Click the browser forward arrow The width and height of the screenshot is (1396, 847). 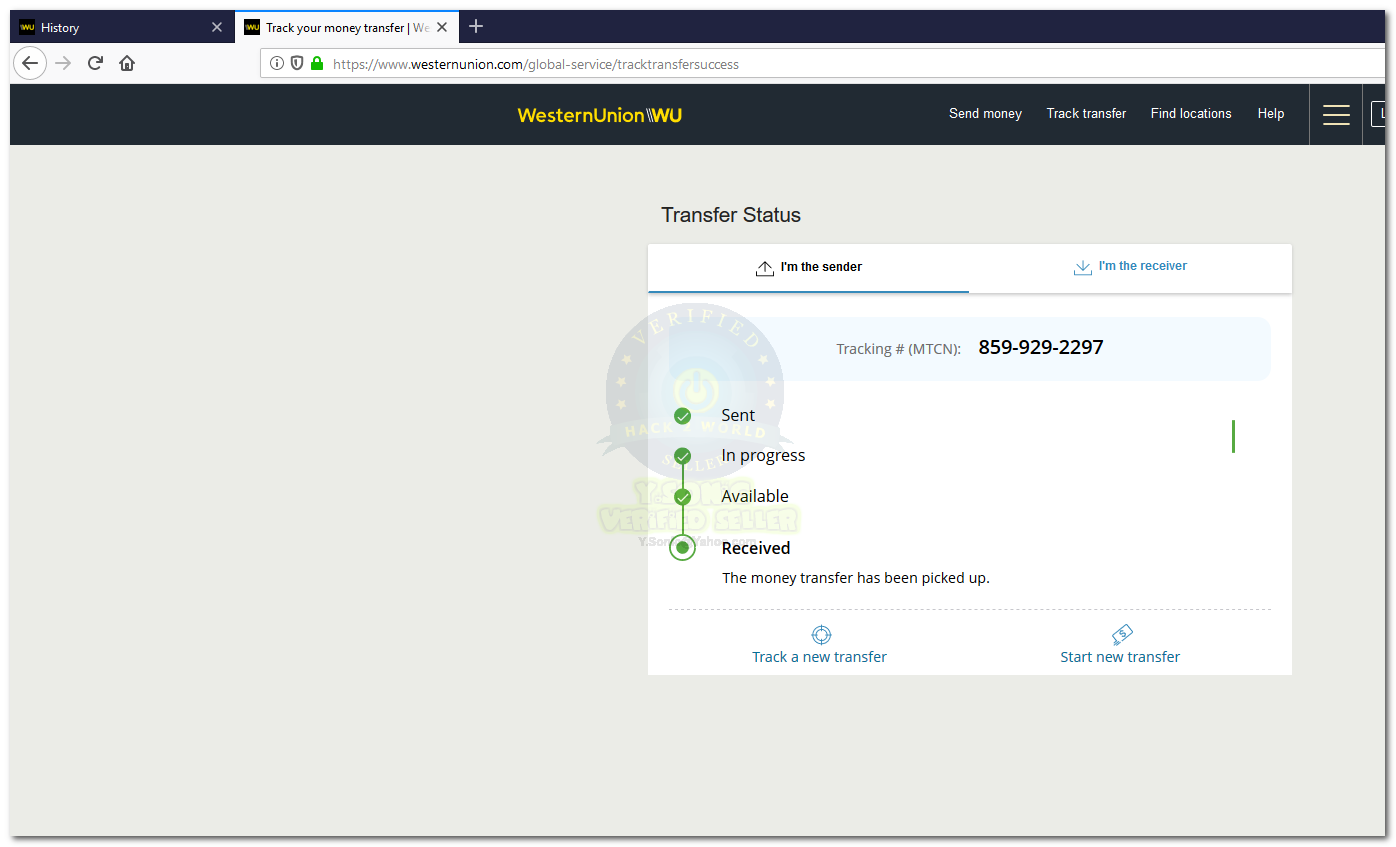(63, 63)
